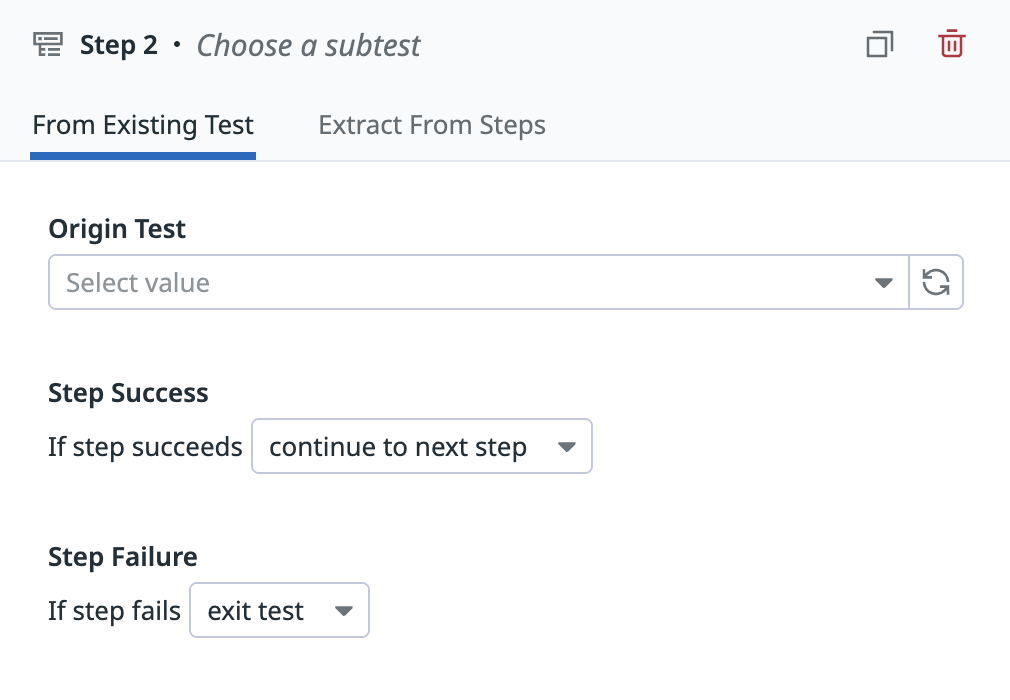
Task: Open the 'continue to next step' dropdown
Action: pos(420,446)
